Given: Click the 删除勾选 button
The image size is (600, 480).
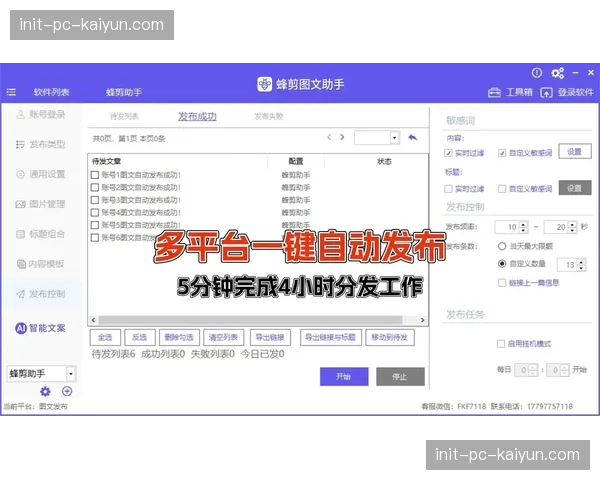Looking at the screenshot, I should coord(179,337).
